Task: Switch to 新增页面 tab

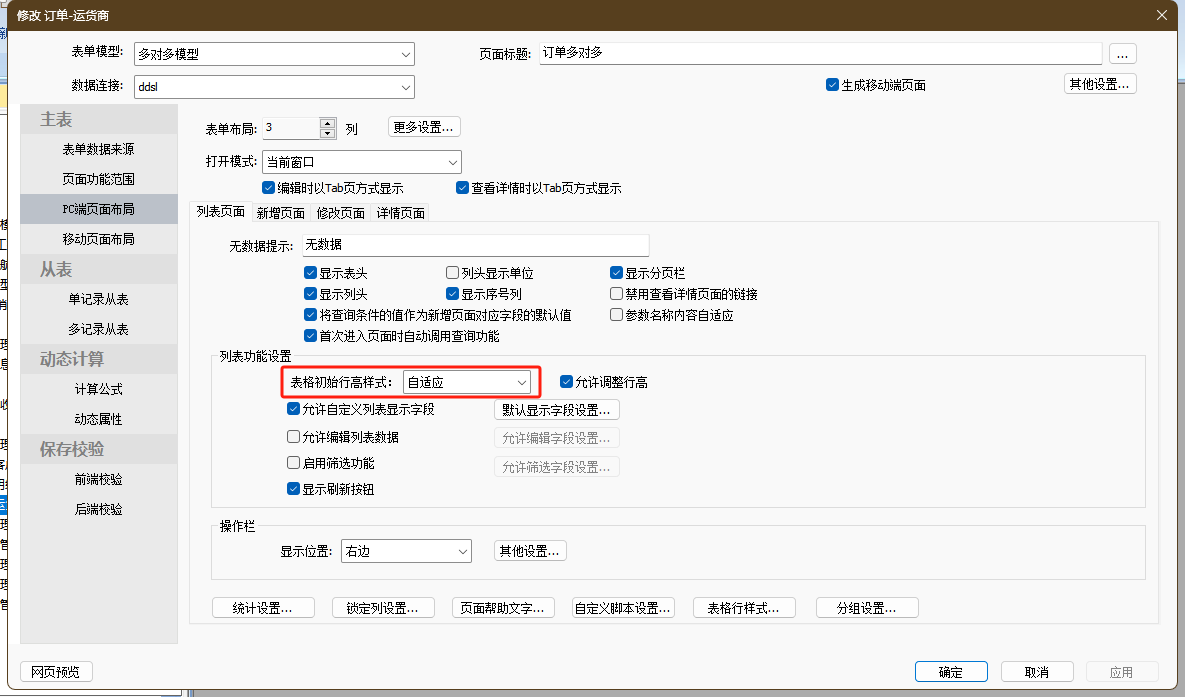Action: (x=280, y=213)
